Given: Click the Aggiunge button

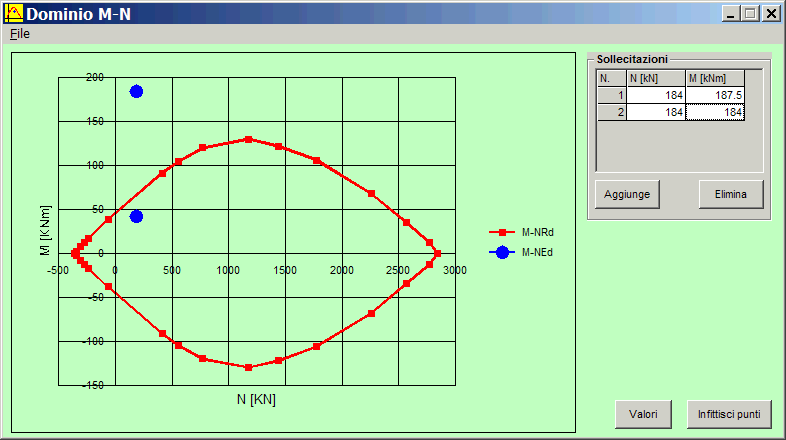Looking at the screenshot, I should pos(627,194).
